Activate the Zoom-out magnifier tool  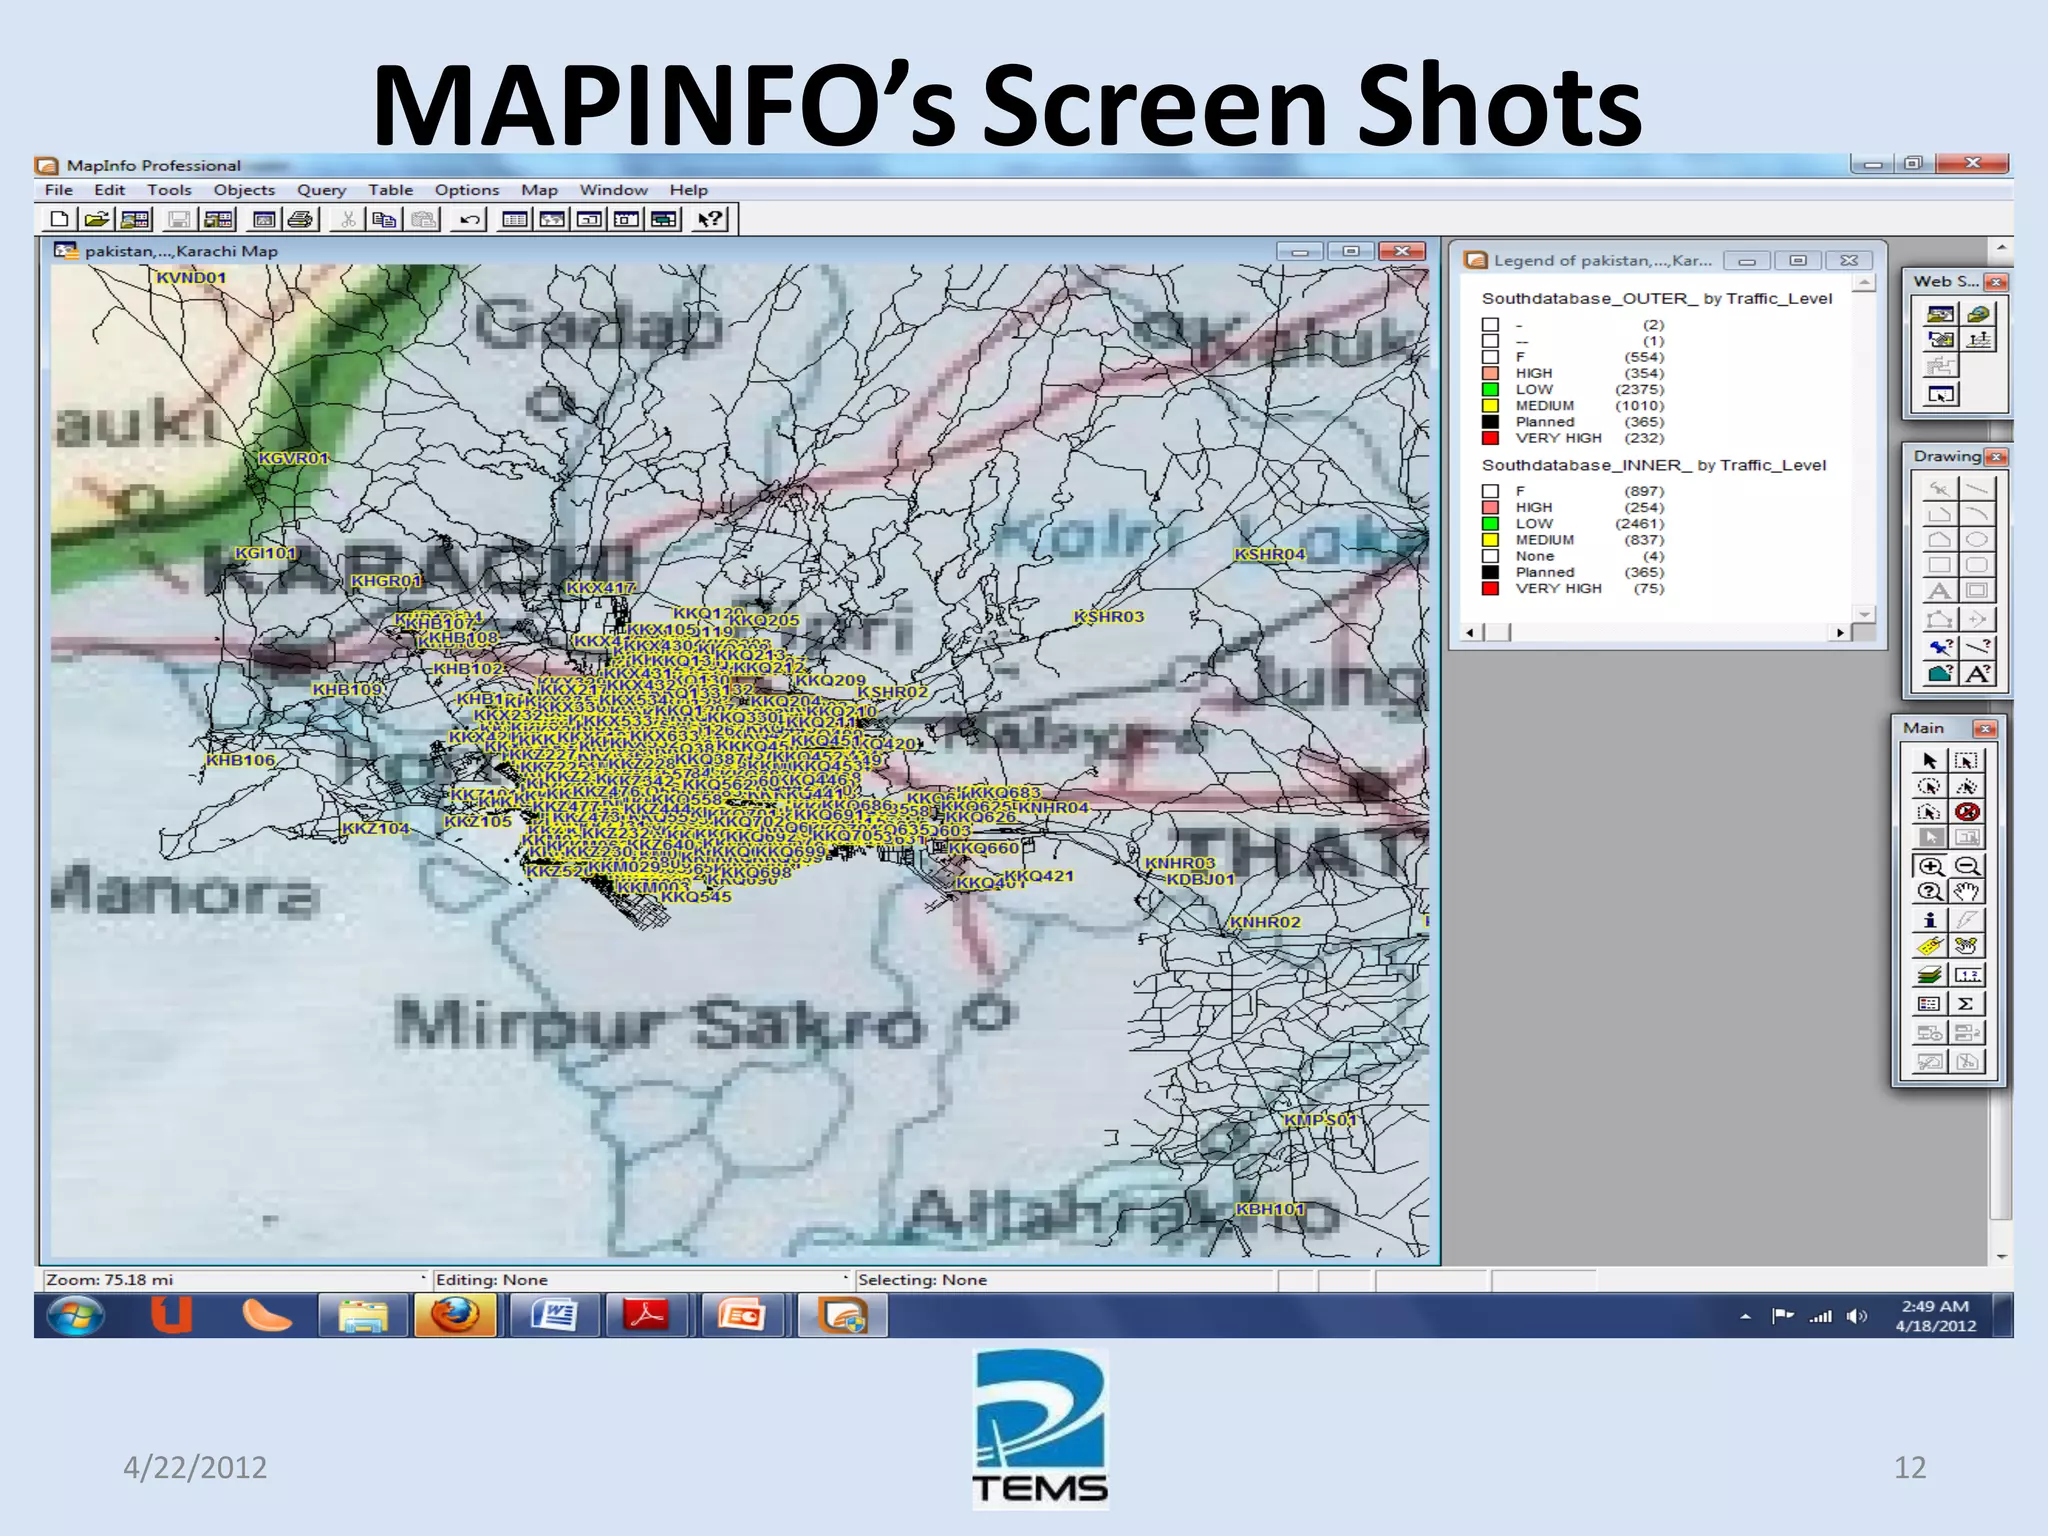click(x=1967, y=866)
